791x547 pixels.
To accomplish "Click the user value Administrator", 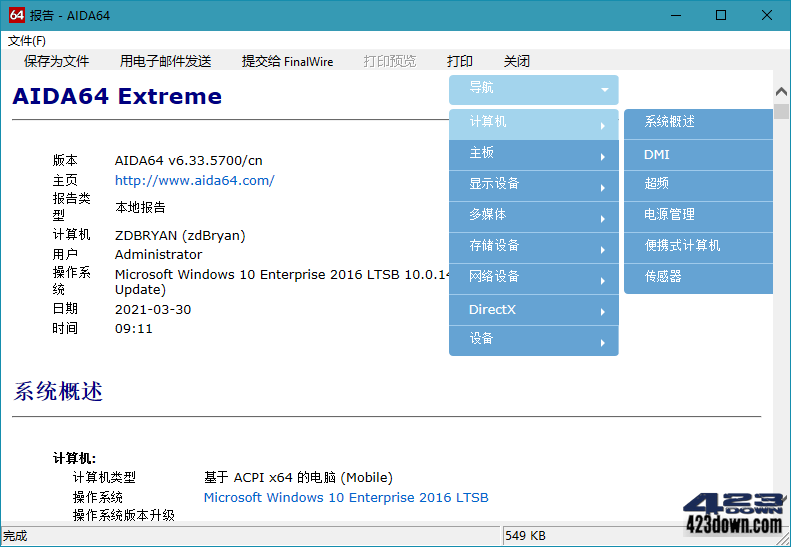I will 158,254.
